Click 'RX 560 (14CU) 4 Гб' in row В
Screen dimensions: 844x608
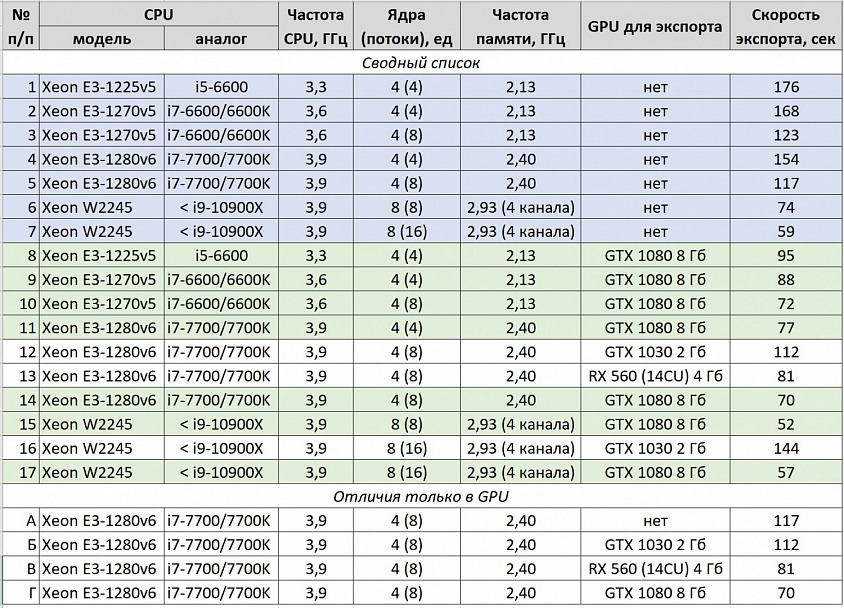pyautogui.click(x=655, y=569)
